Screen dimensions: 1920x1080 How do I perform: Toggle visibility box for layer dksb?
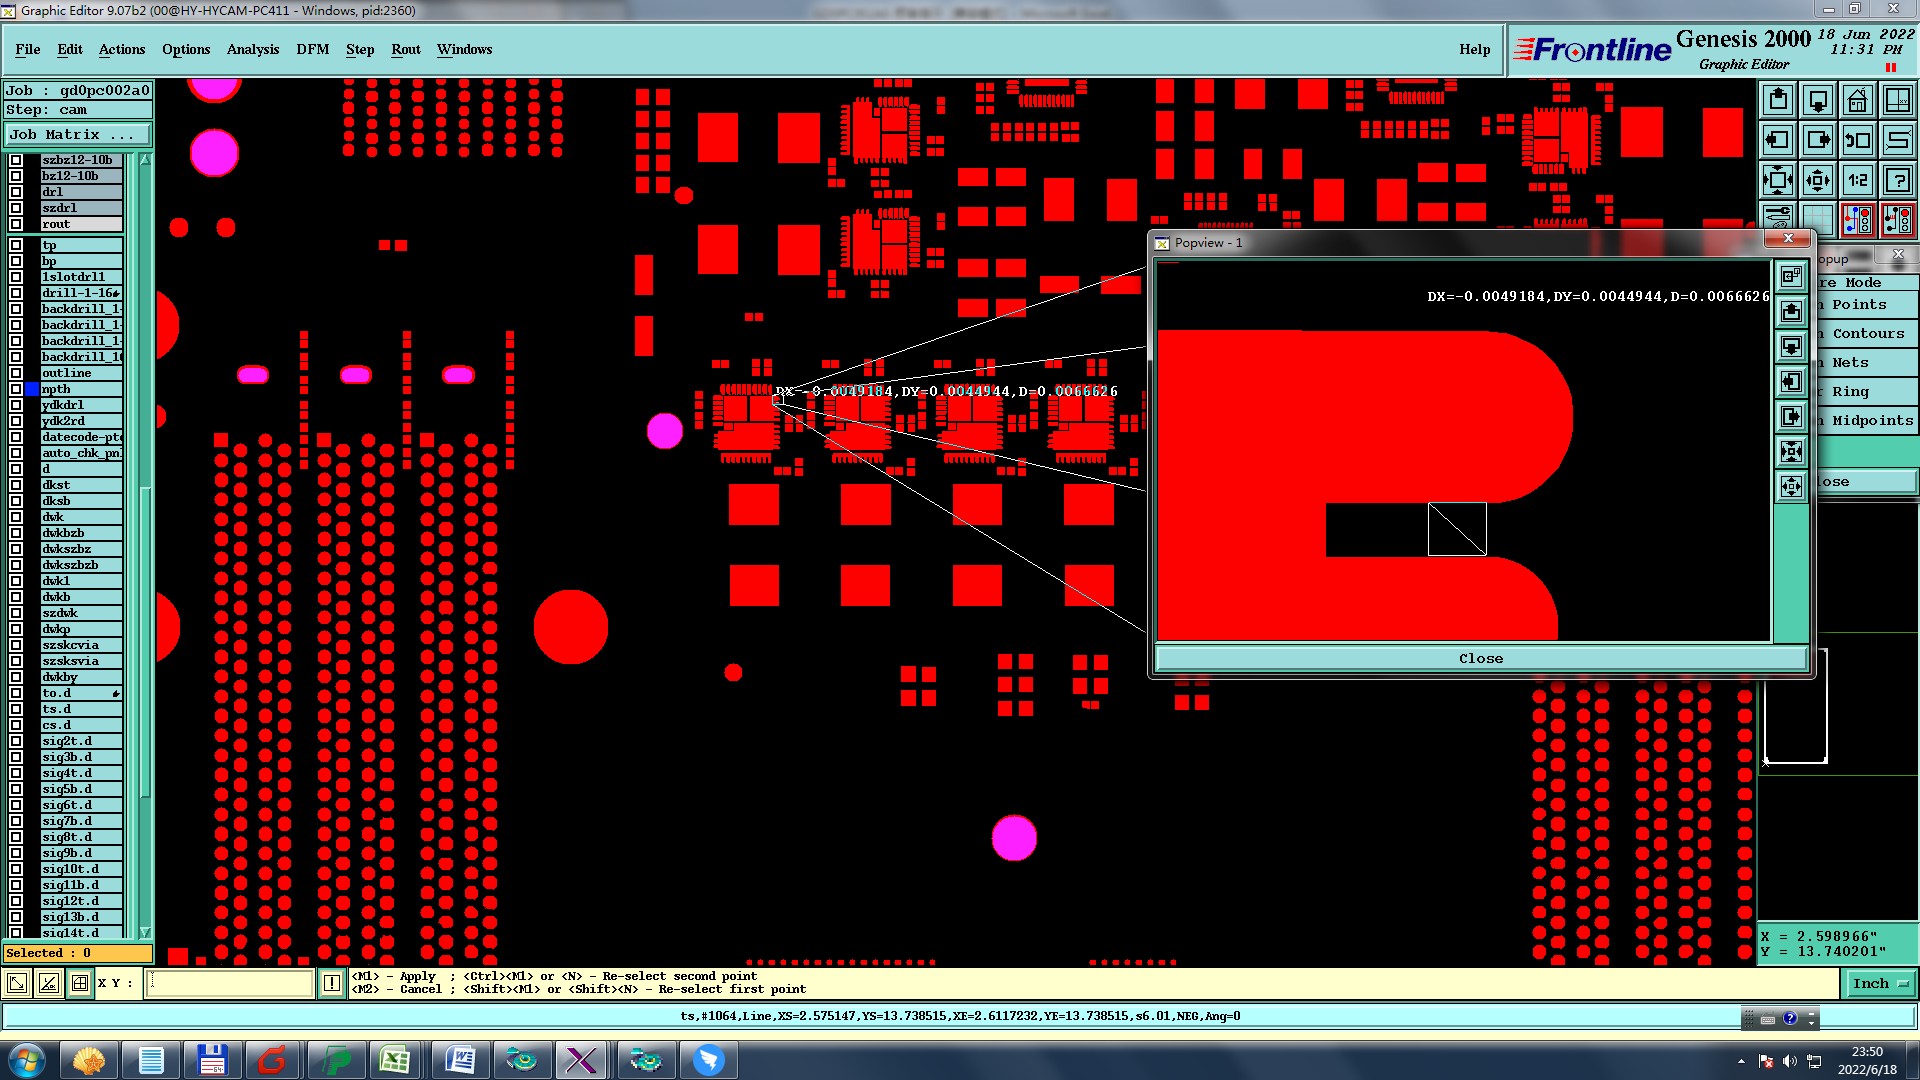[x=16, y=501]
